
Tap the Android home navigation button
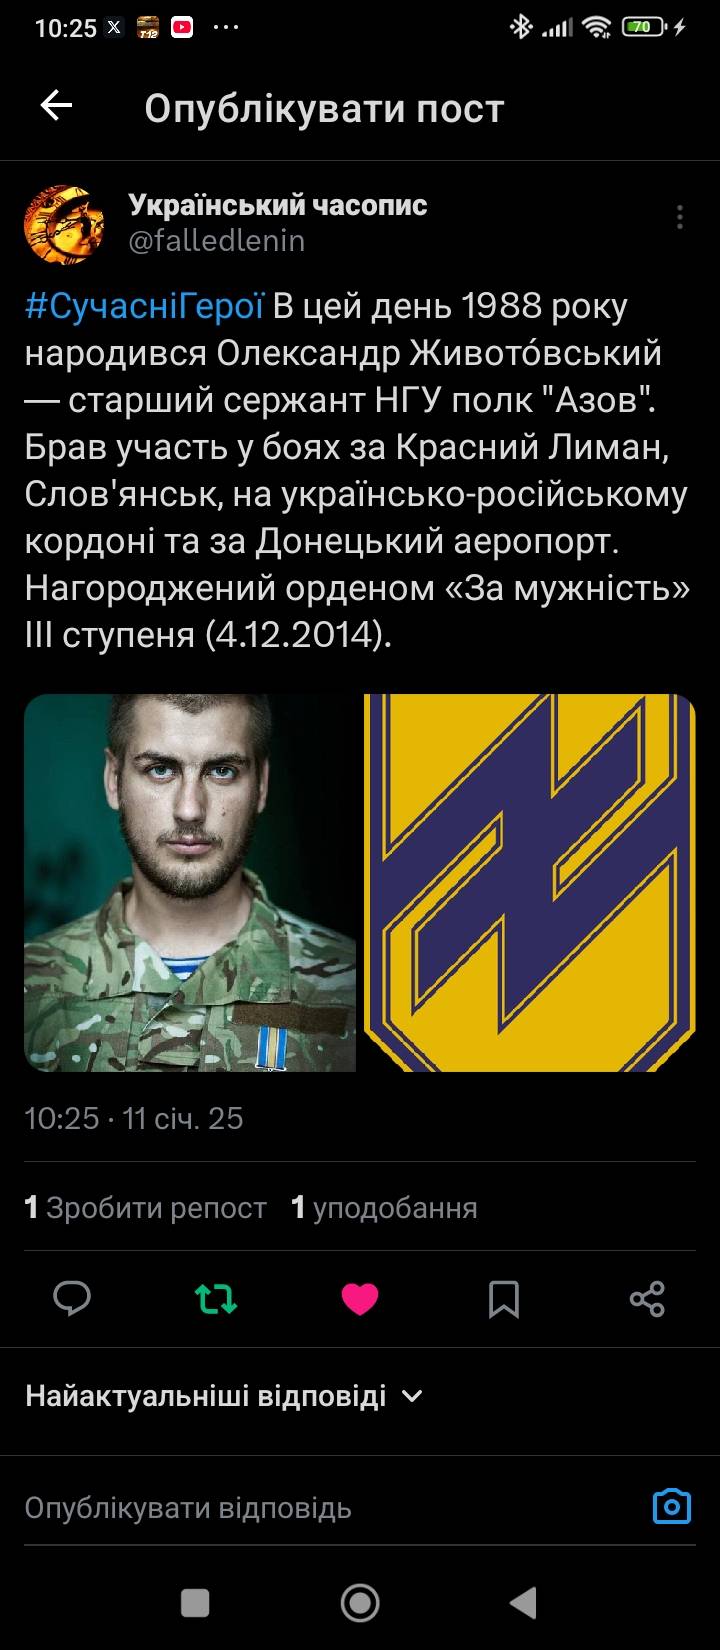tap(360, 1603)
